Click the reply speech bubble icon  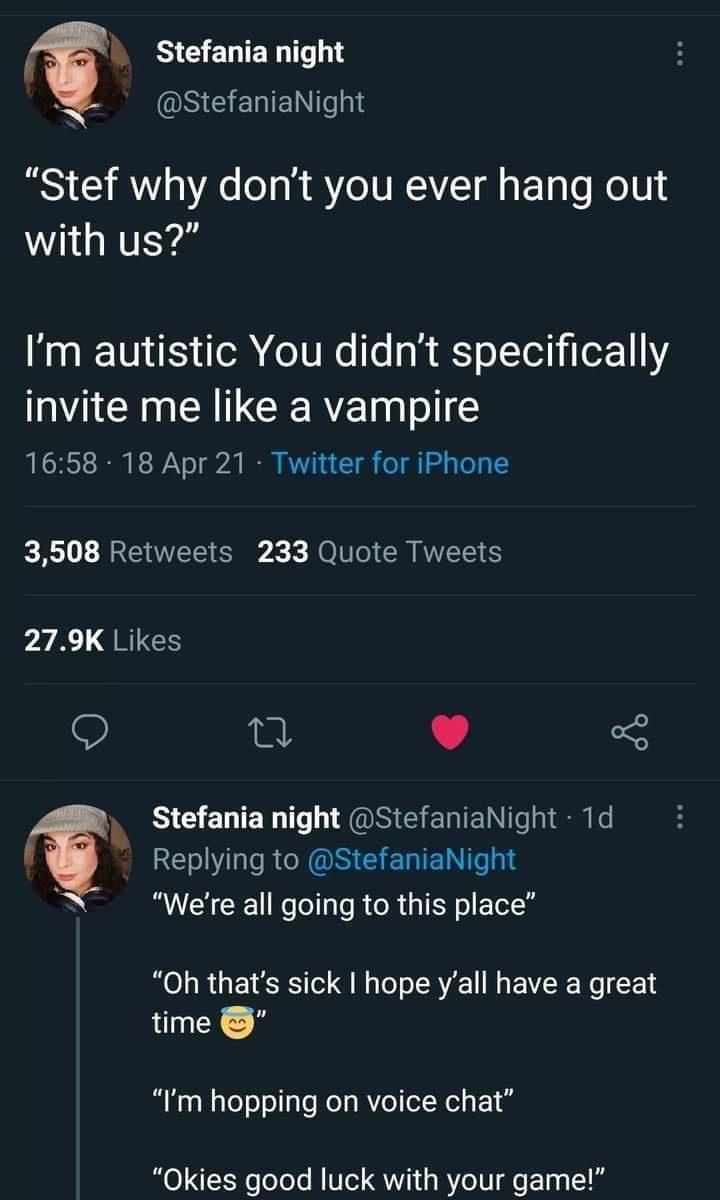coord(91,733)
